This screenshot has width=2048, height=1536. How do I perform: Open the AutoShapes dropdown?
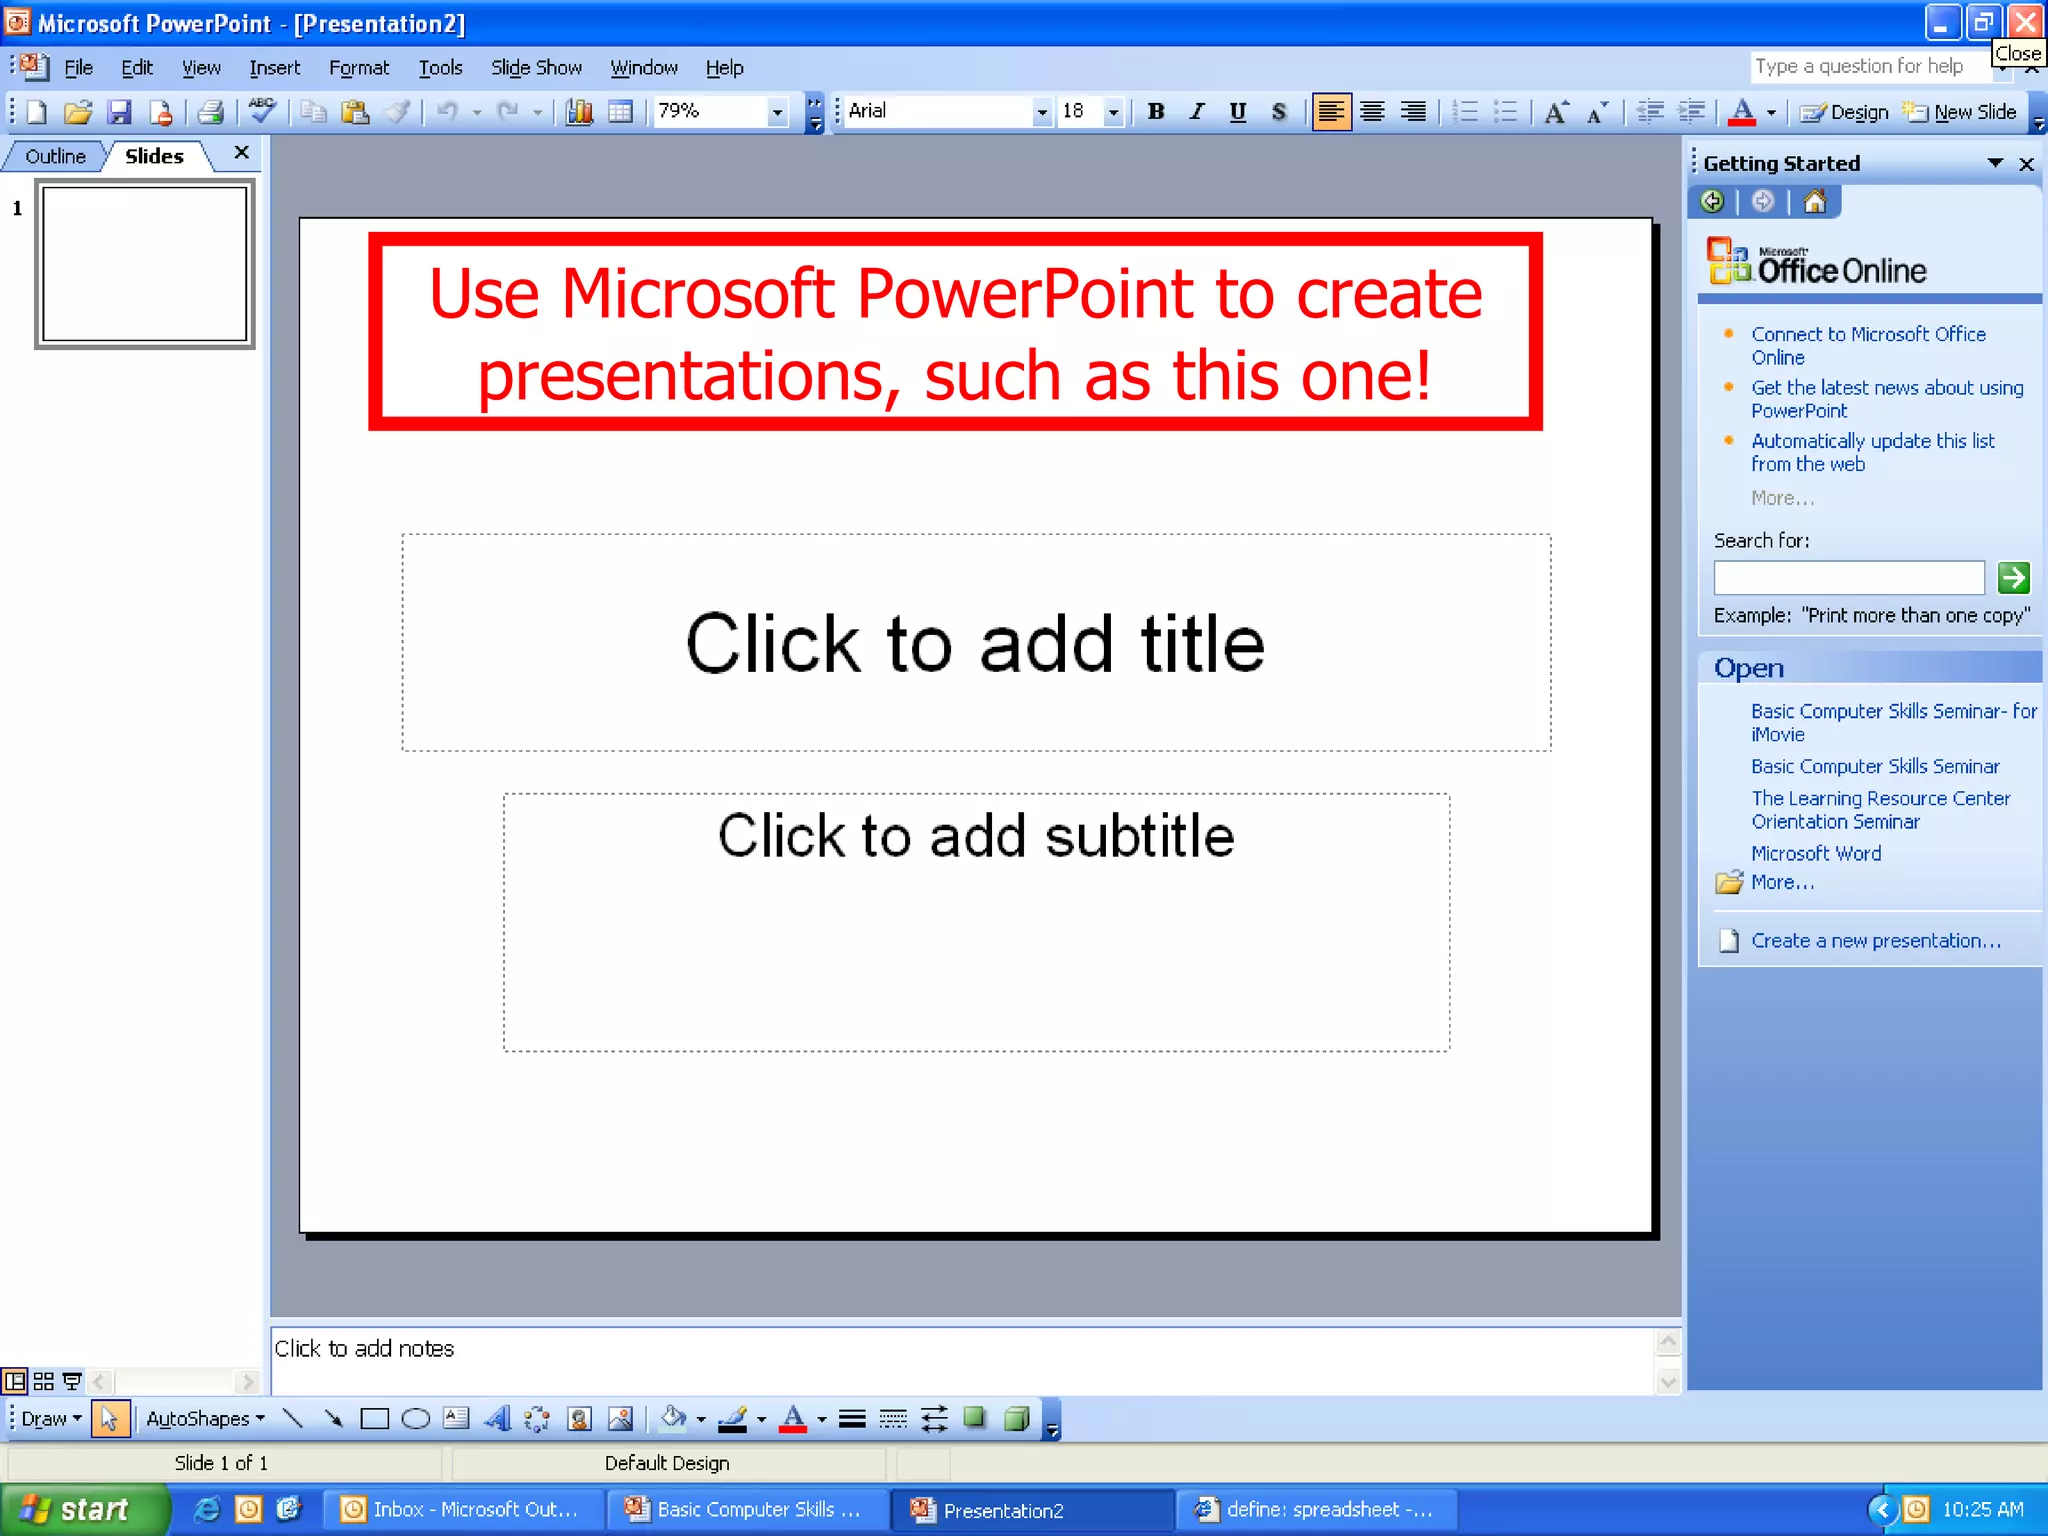tap(206, 1418)
